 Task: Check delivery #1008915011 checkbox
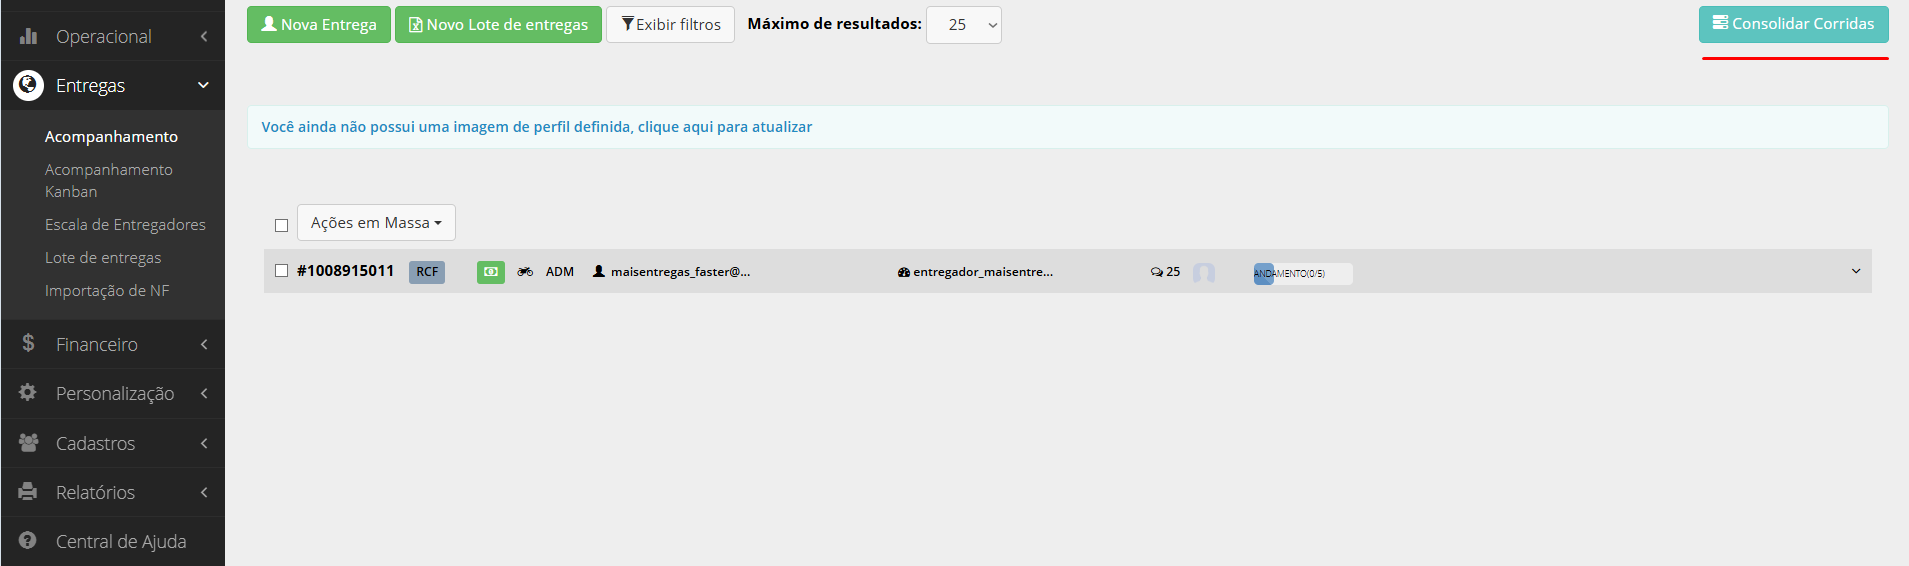281,271
